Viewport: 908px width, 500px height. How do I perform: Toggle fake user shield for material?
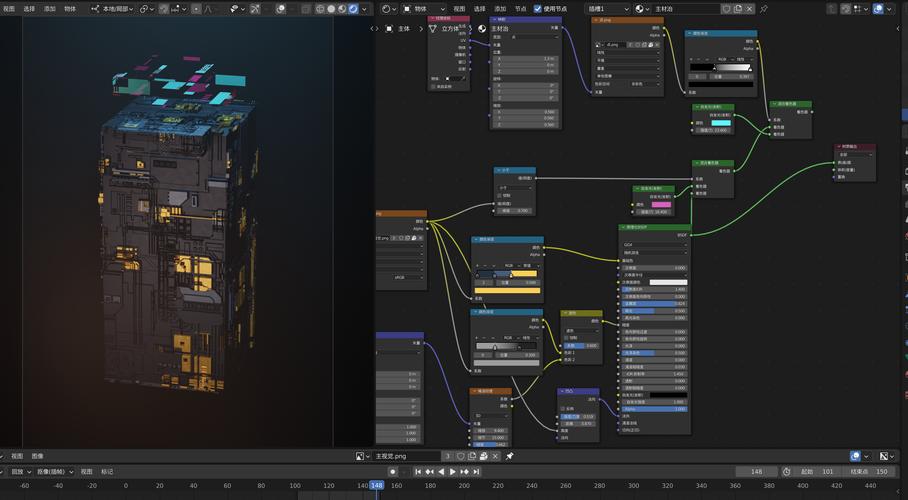click(726, 9)
